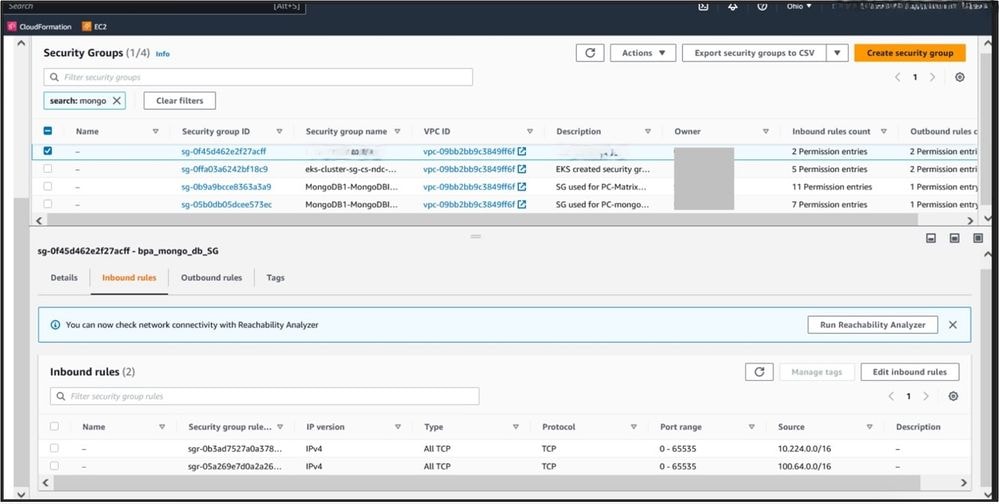Open the Actions dropdown
999x504 pixels.
coord(643,53)
